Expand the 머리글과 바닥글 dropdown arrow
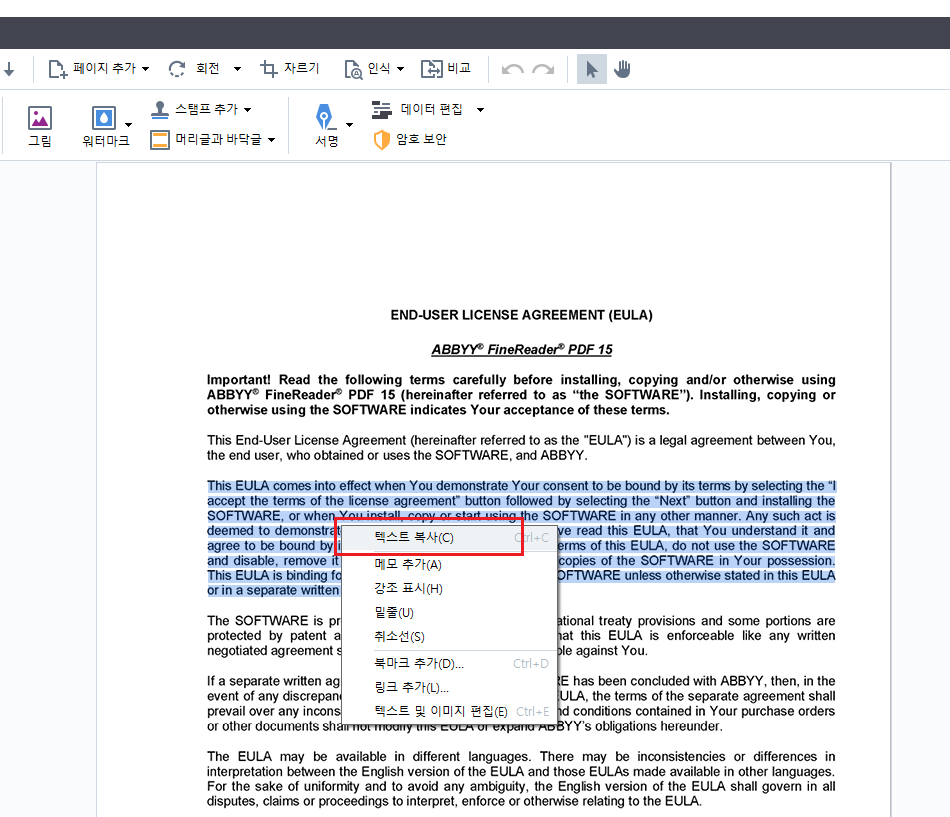The width and height of the screenshot is (950, 817). tap(271, 140)
